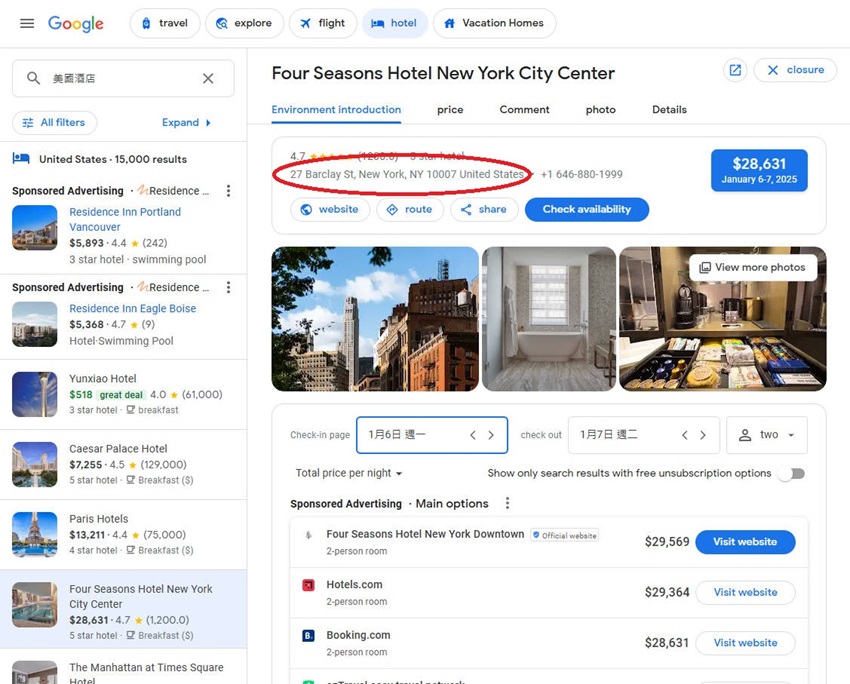The image size is (850, 684).
Task: Go to previous check-in date
Action: click(473, 435)
